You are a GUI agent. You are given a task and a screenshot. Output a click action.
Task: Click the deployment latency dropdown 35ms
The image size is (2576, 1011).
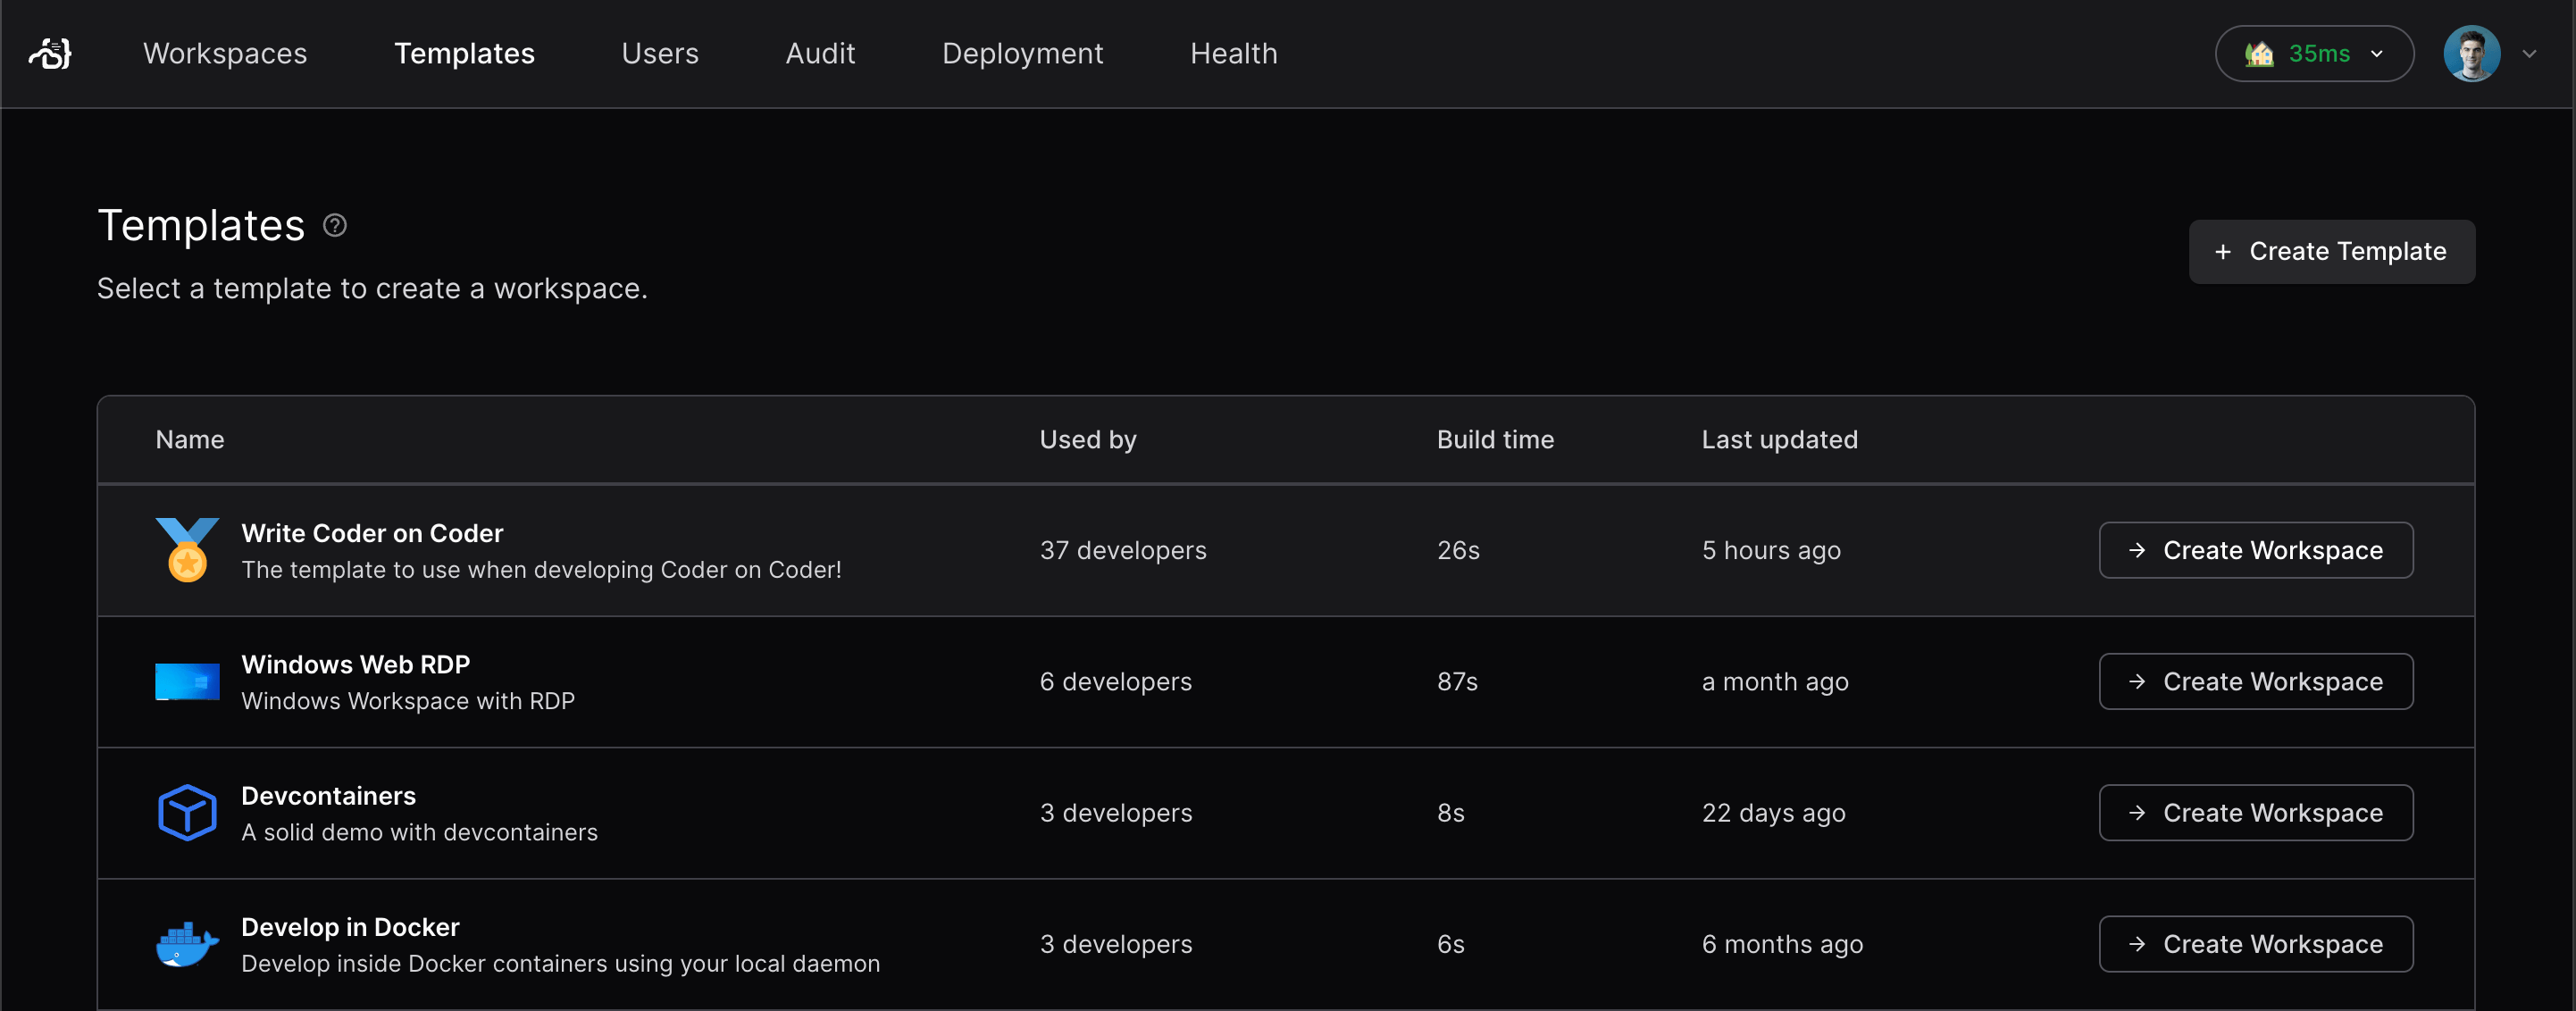(x=2310, y=51)
